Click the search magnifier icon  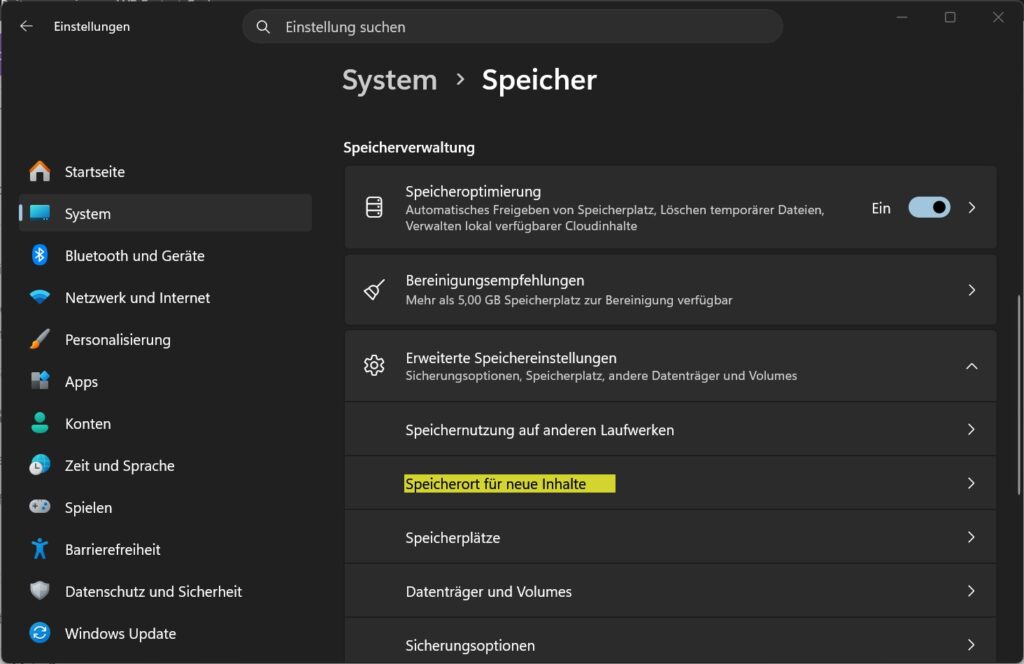click(x=263, y=27)
